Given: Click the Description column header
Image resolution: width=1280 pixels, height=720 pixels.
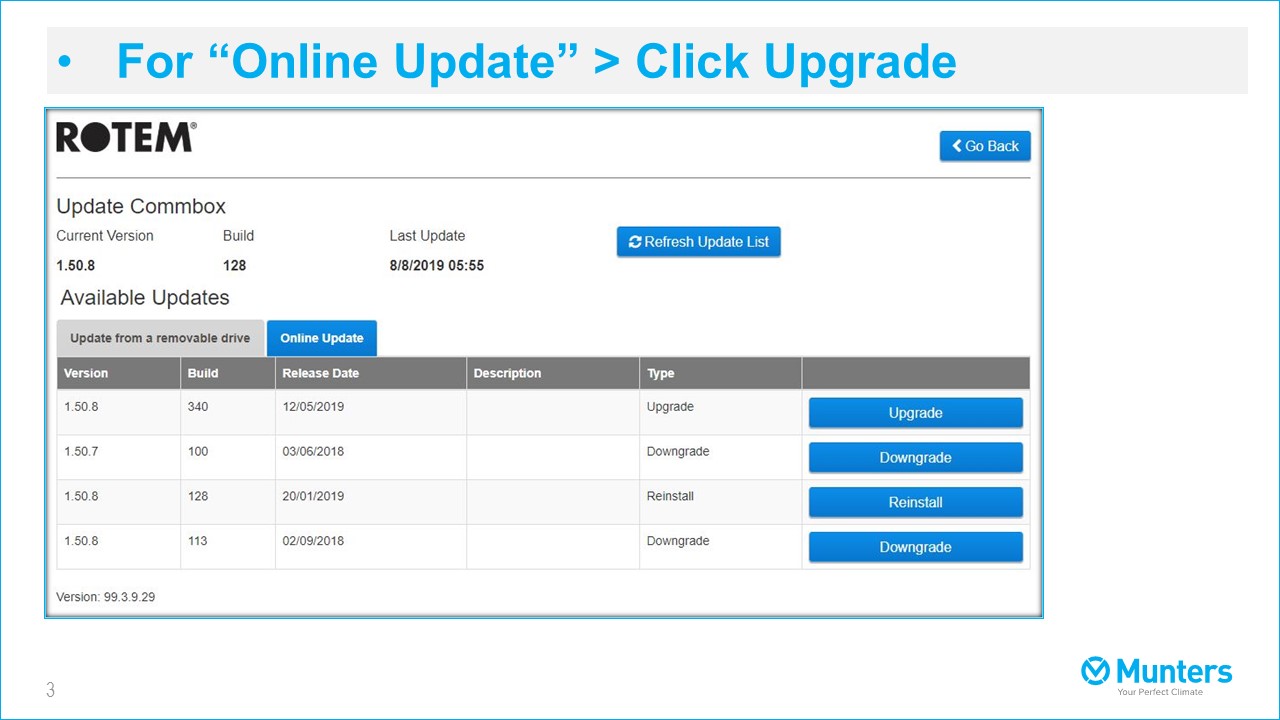Looking at the screenshot, I should (506, 373).
